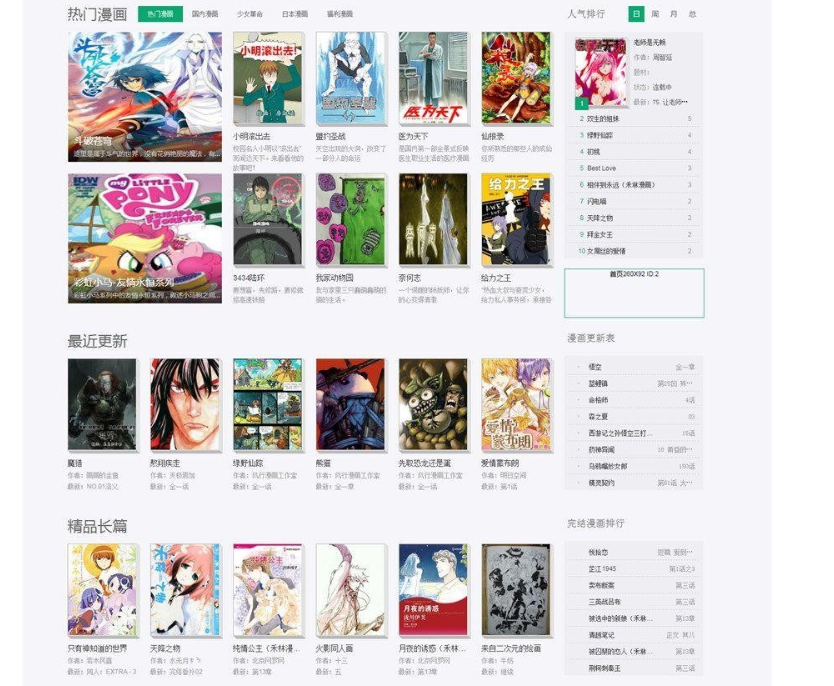Open the 仙根录 title link
This screenshot has width=834, height=686.
(495, 136)
